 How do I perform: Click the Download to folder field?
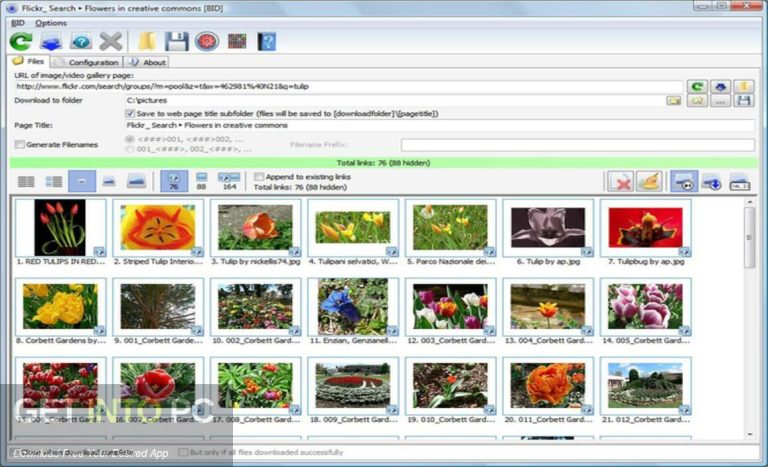coord(396,100)
